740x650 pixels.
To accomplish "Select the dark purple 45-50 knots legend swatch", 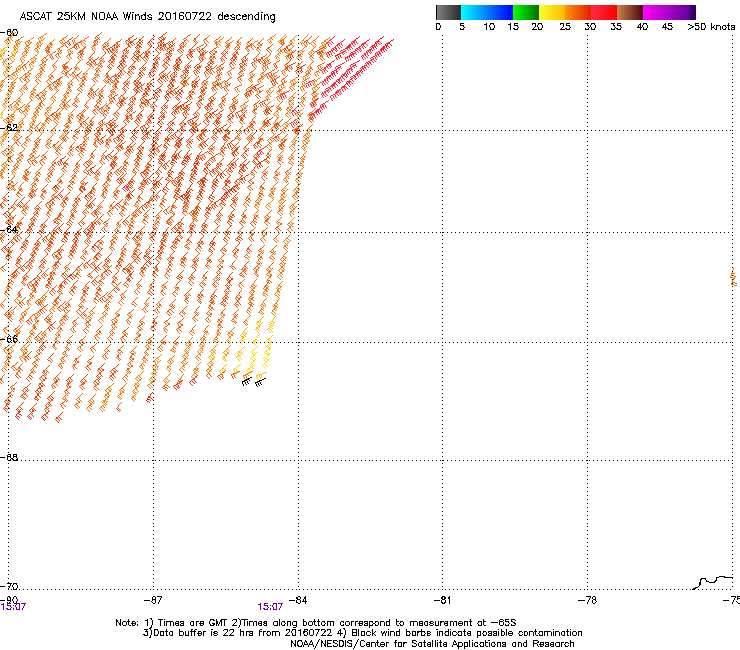I will pos(682,12).
